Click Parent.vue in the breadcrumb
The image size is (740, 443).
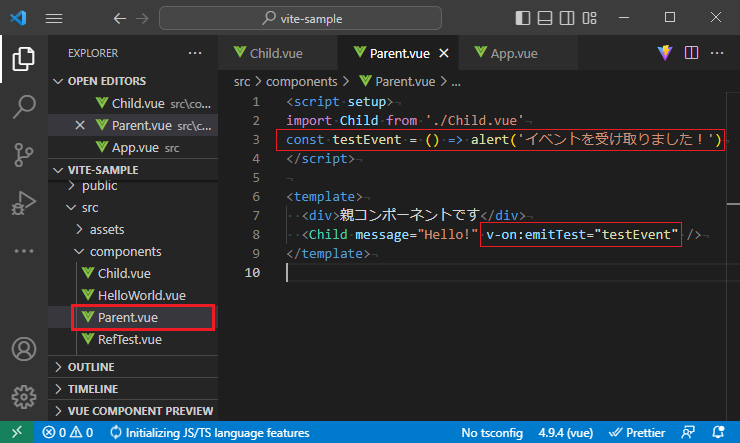coord(397,82)
